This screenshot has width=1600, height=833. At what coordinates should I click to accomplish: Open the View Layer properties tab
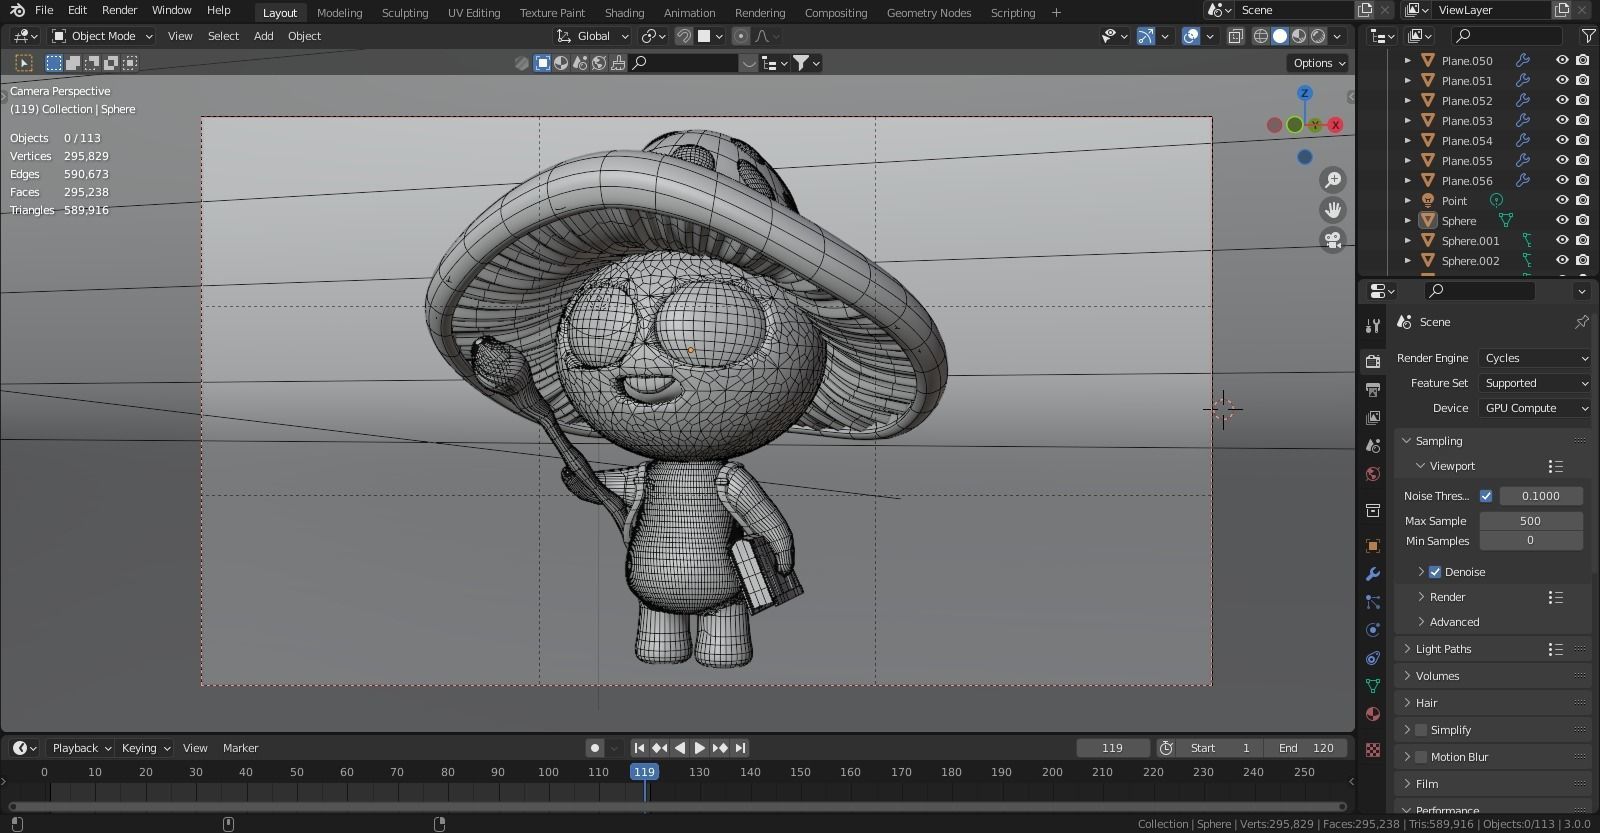tap(1373, 417)
